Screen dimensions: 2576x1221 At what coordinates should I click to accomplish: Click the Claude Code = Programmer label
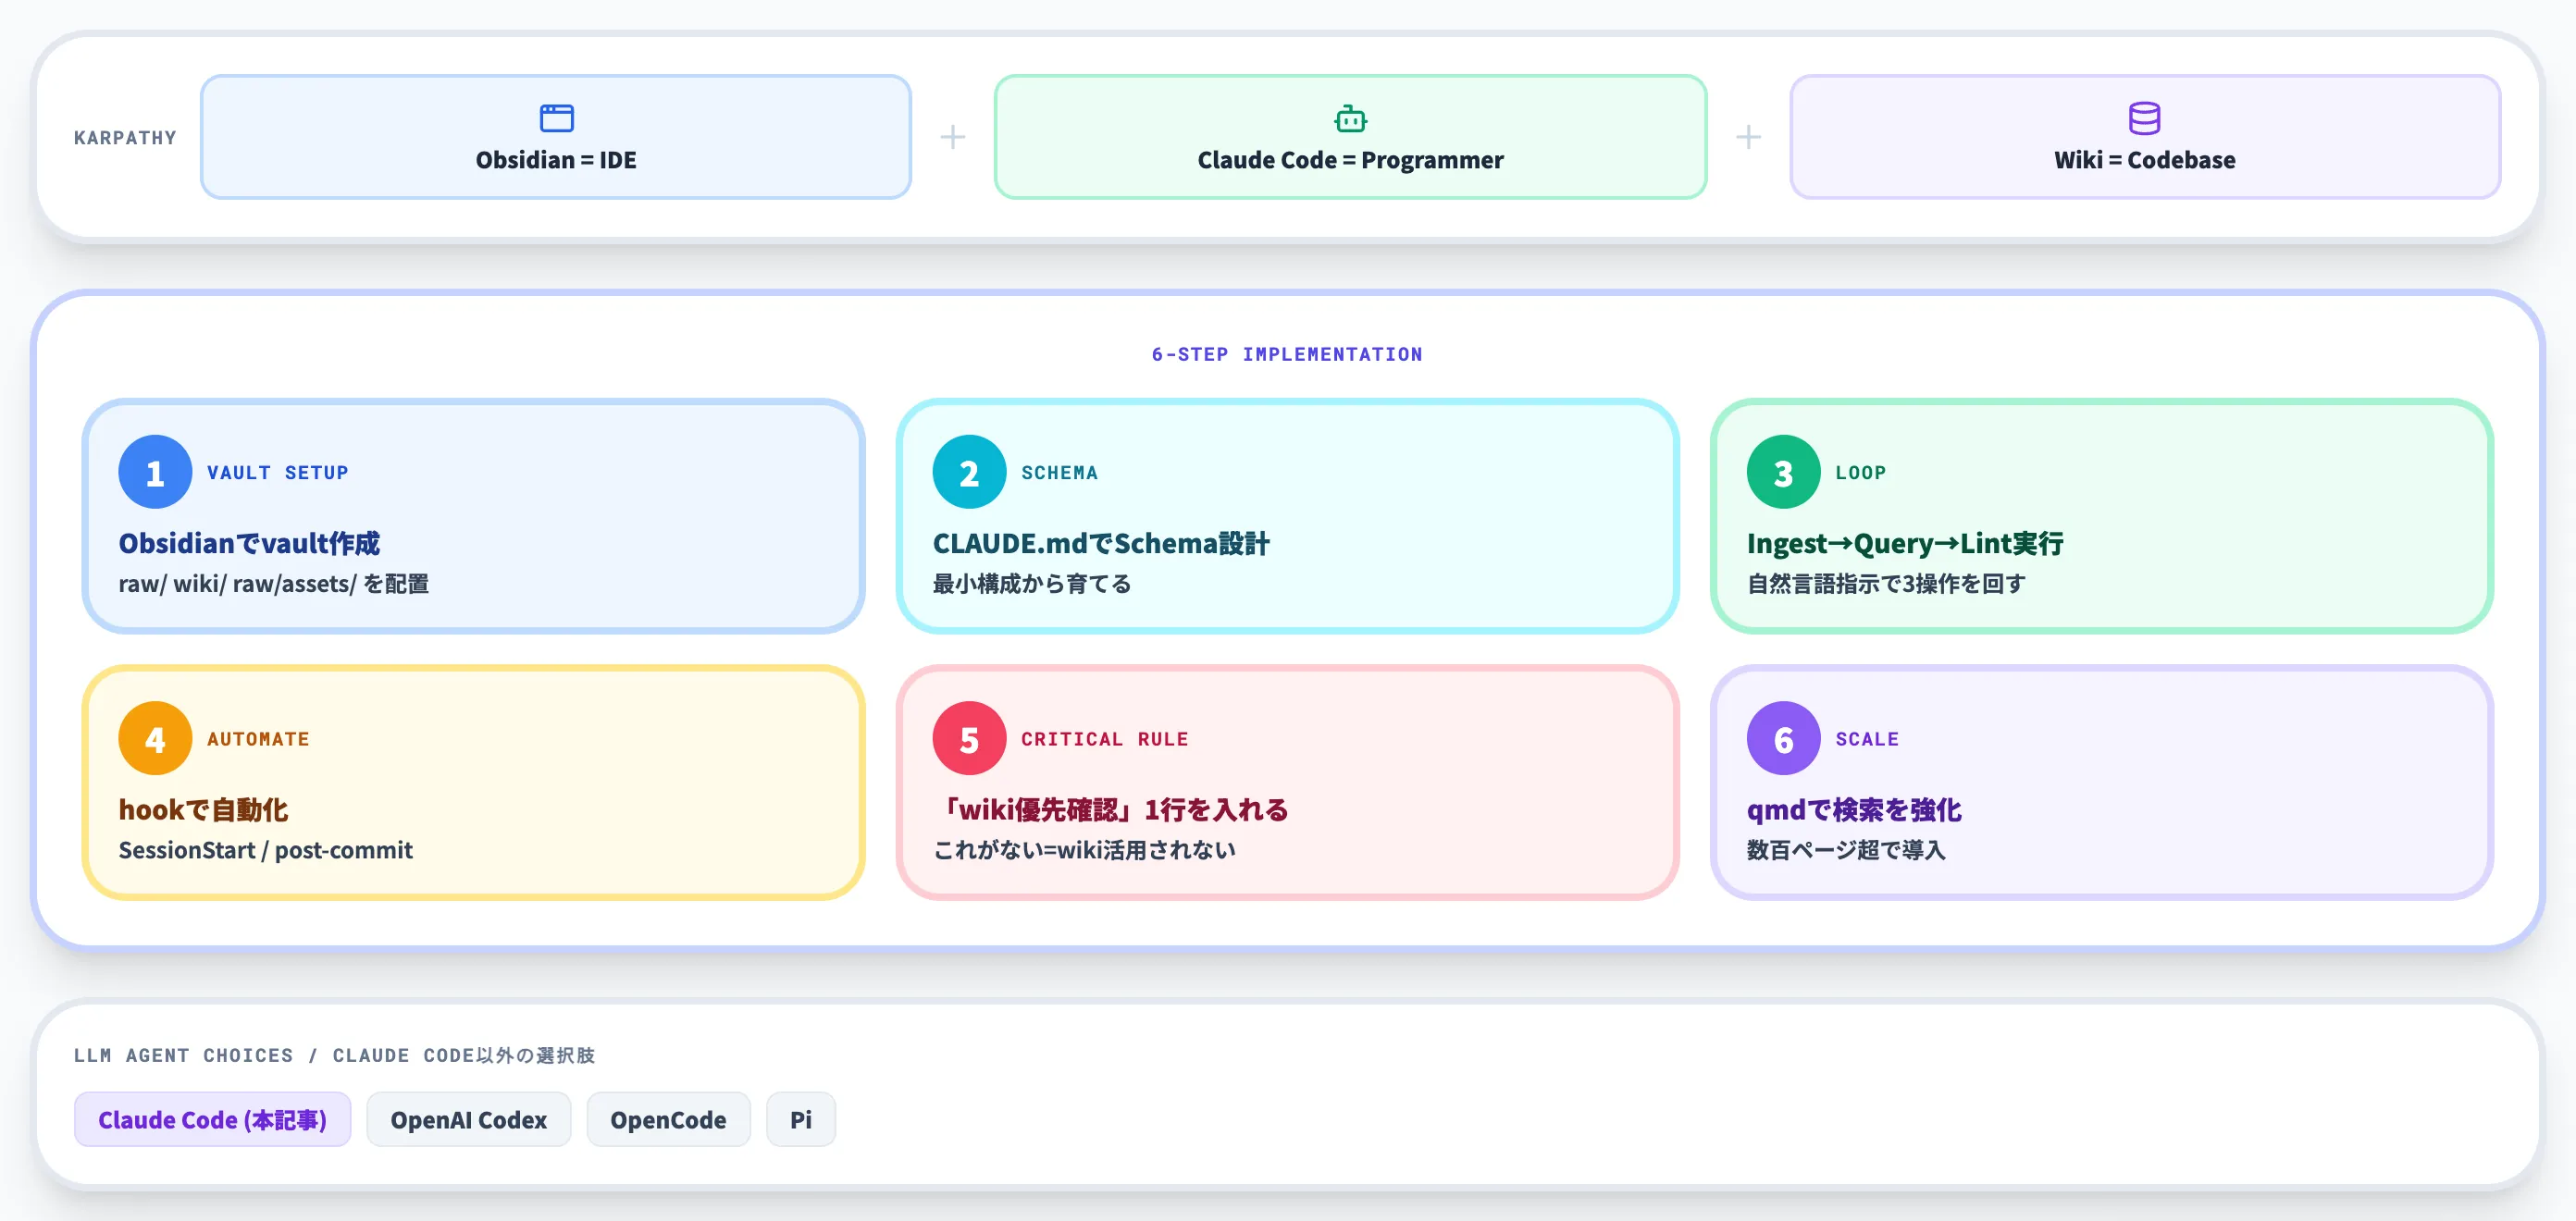pos(1350,160)
